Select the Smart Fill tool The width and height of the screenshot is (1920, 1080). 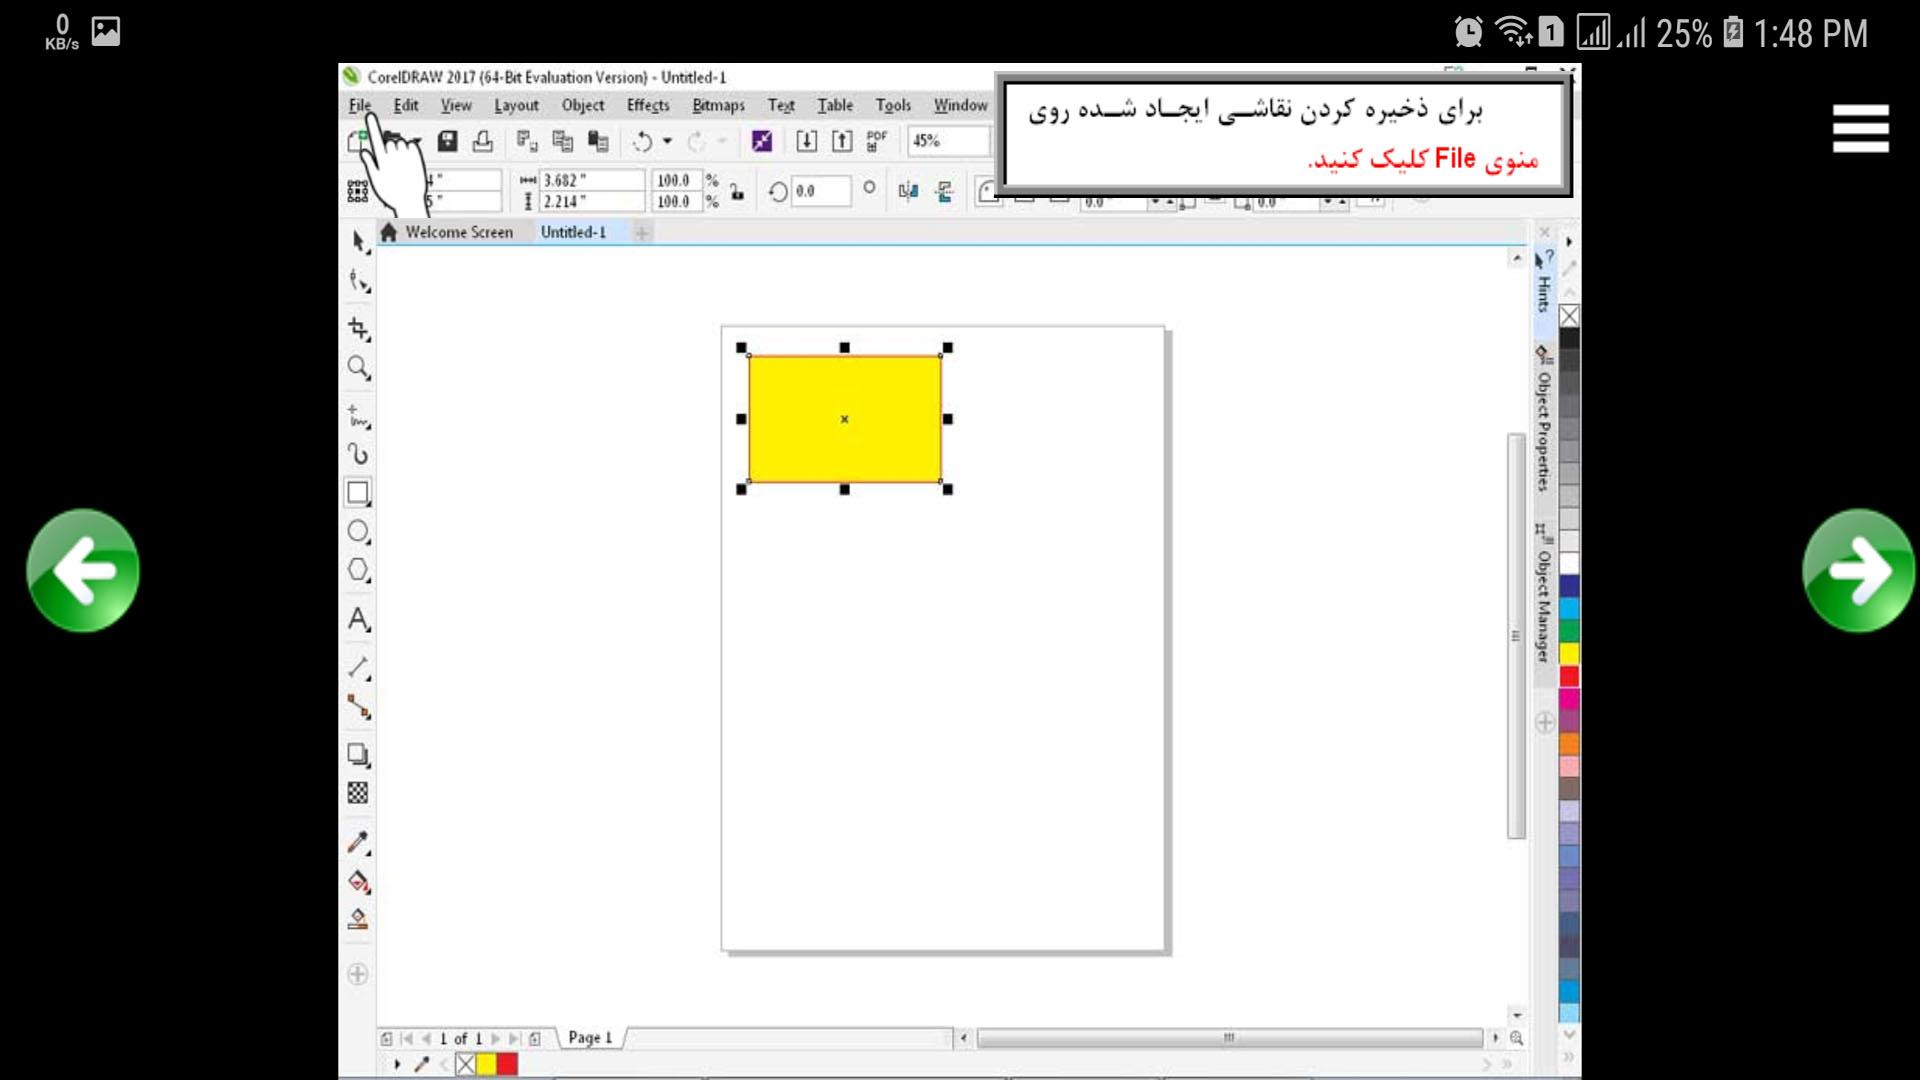coord(358,920)
